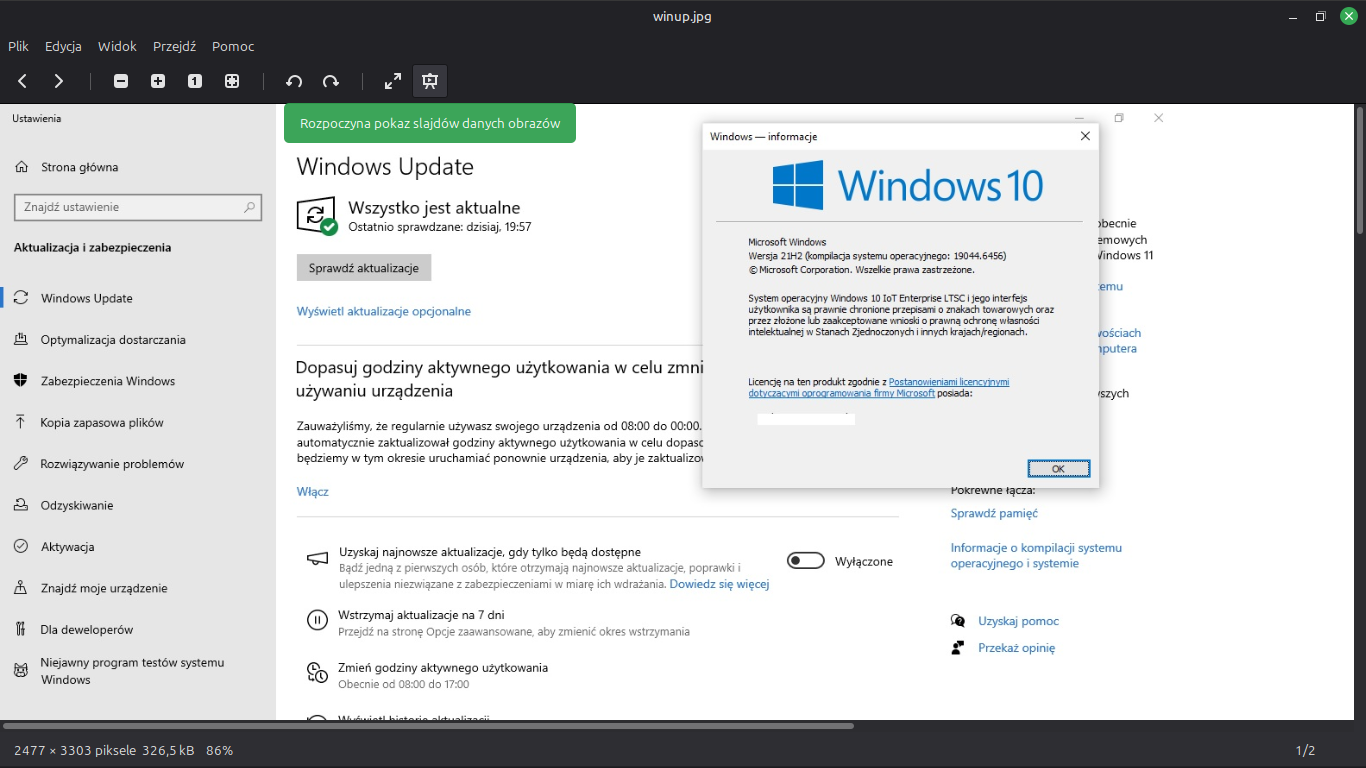This screenshot has height=768, width=1366.
Task: Open Znajdź moje urządzenie in the sidebar
Action: (104, 588)
